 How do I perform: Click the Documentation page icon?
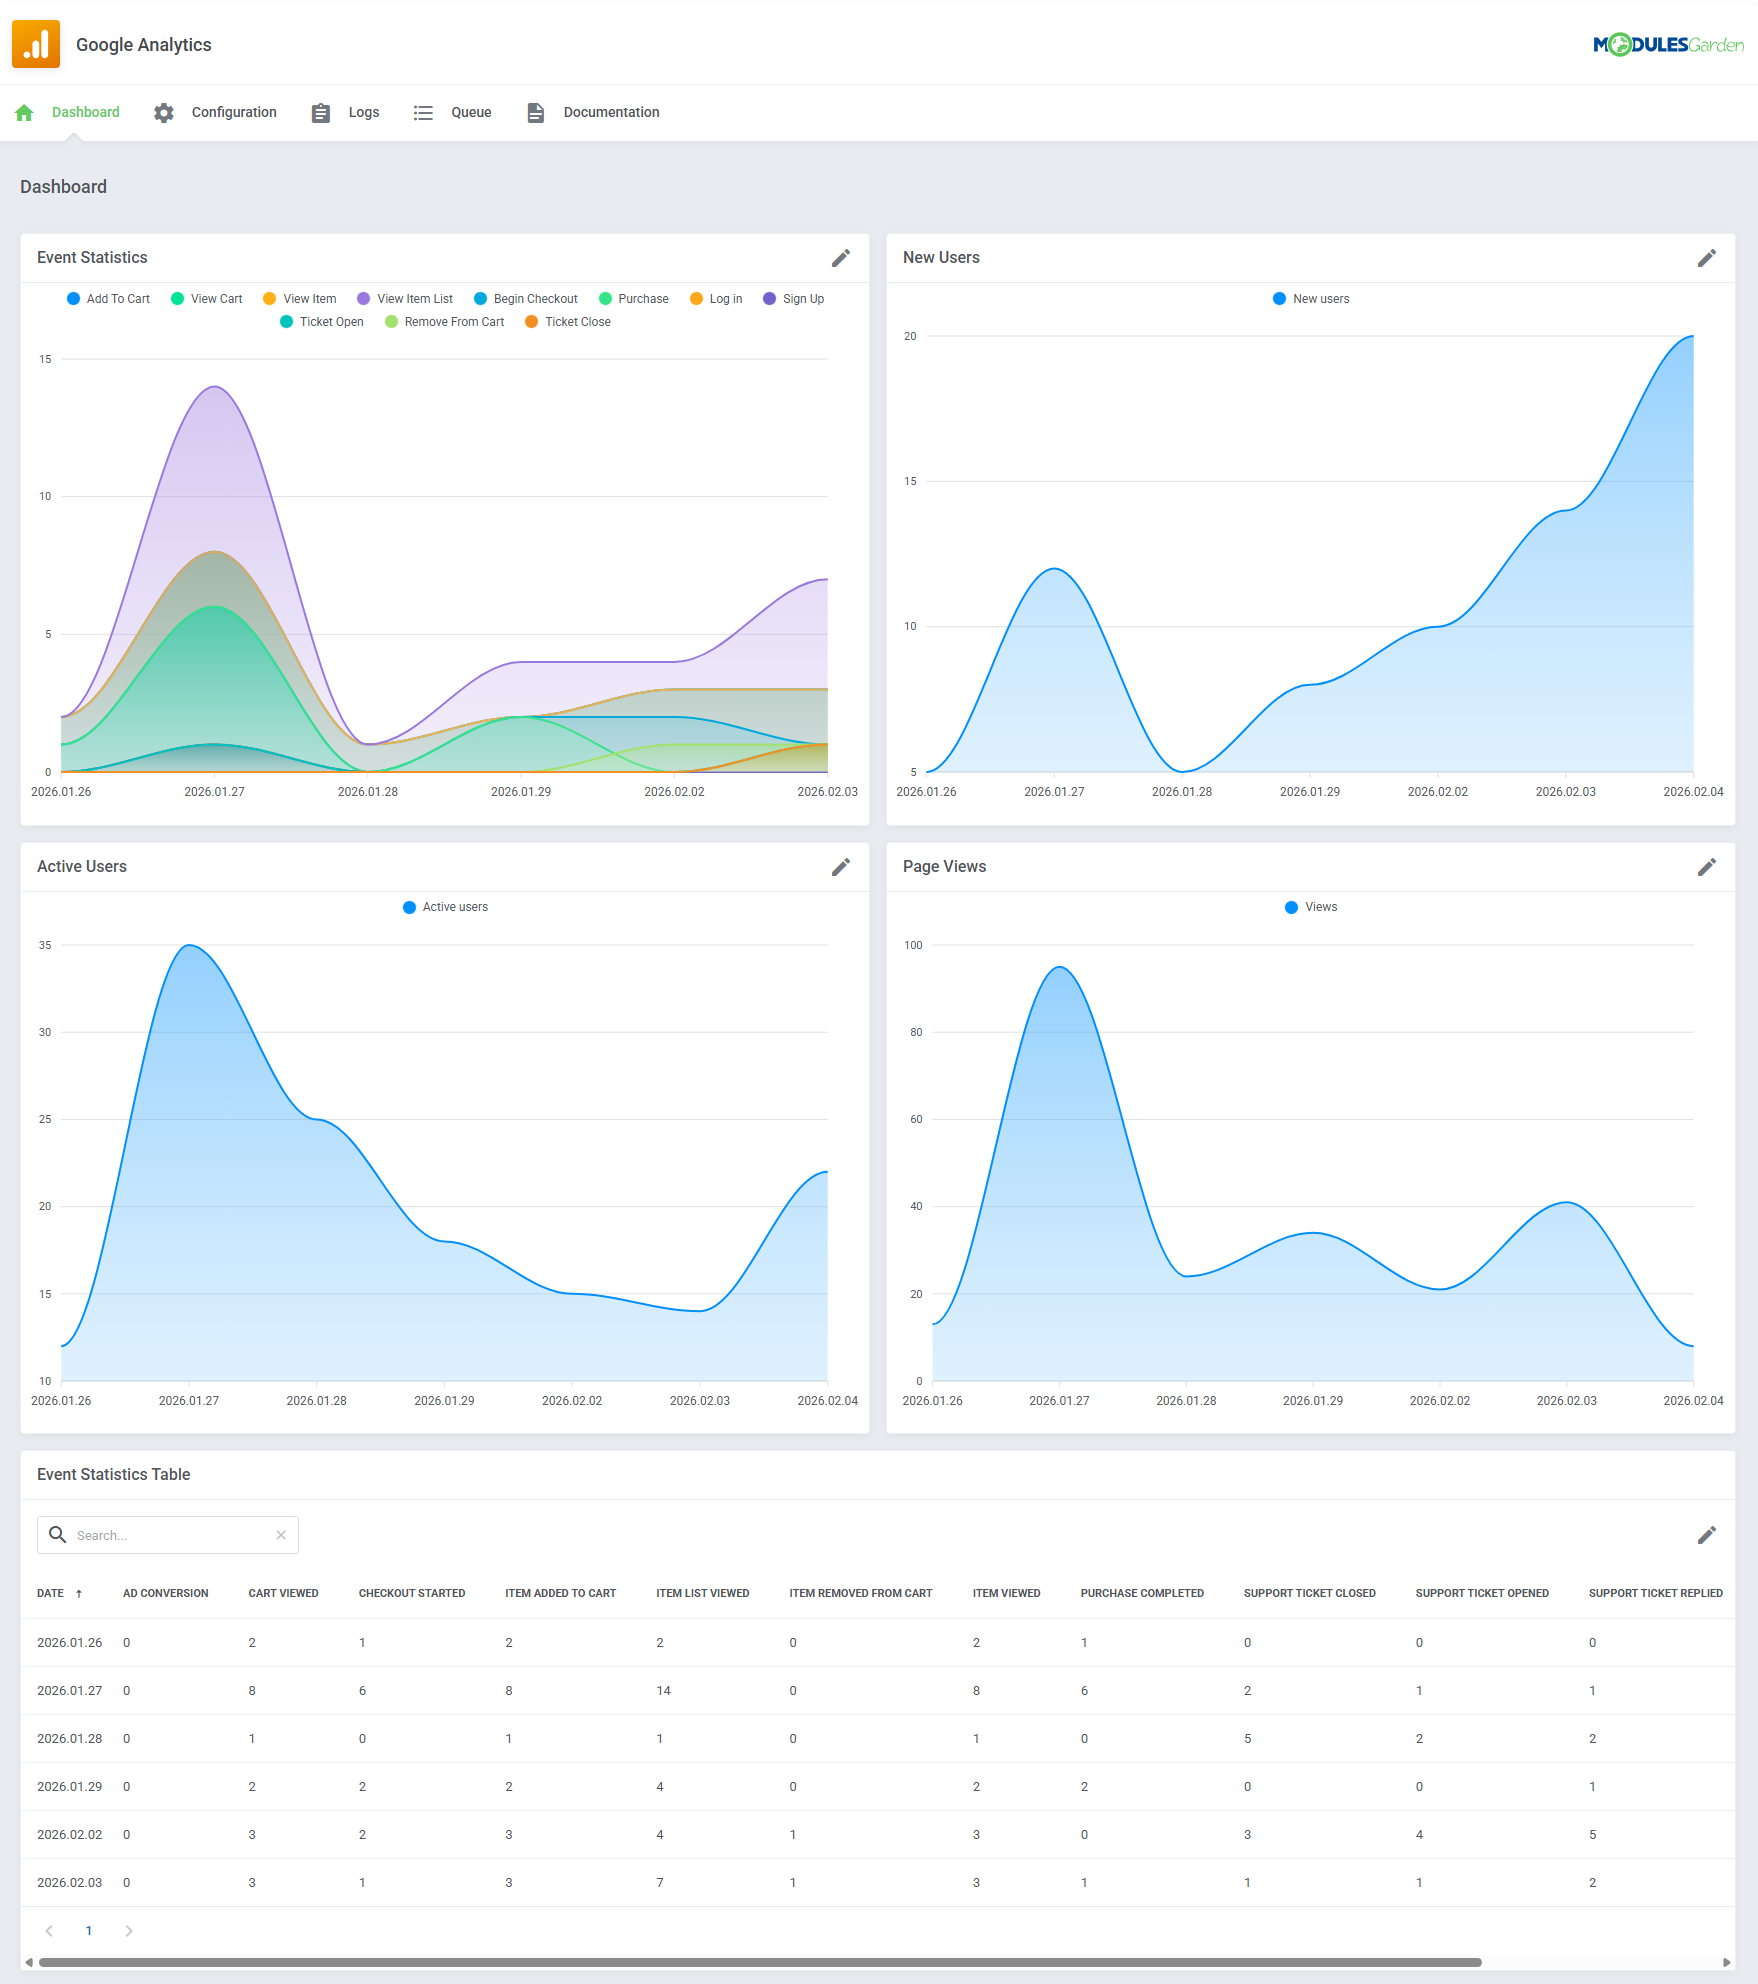[x=535, y=112]
